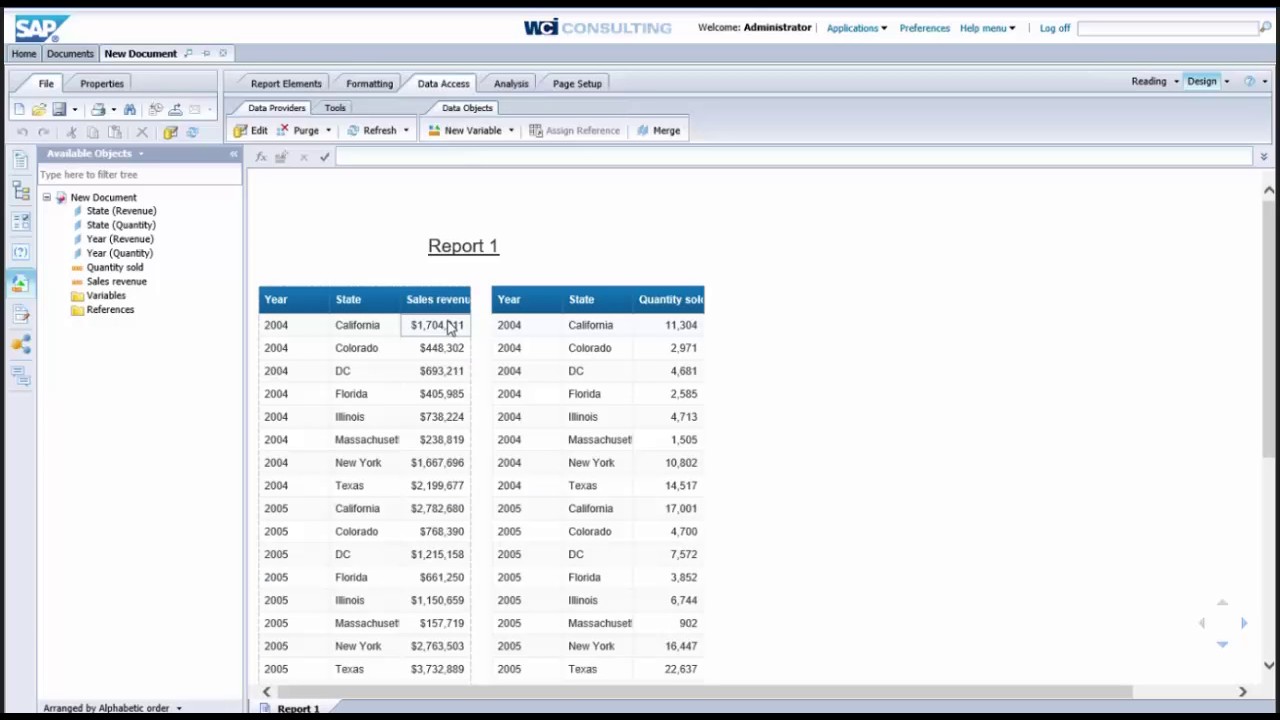Select the Available Objects side panel icon
The image size is (1280, 720).
(21, 283)
